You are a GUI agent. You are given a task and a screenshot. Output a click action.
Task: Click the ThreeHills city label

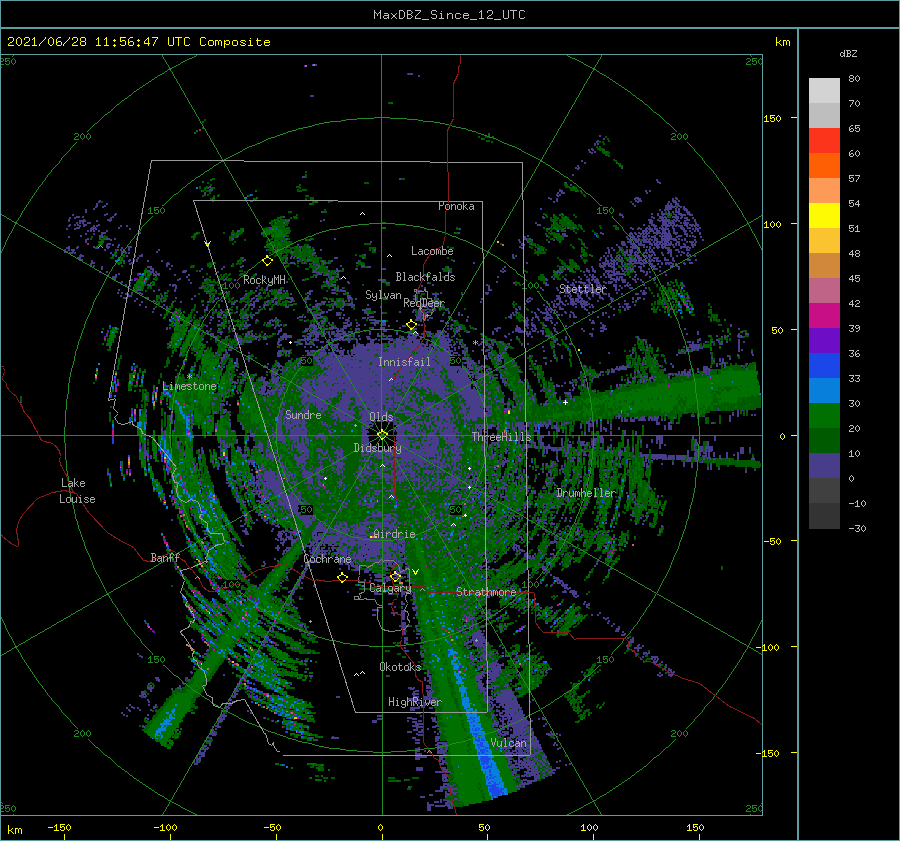(502, 437)
